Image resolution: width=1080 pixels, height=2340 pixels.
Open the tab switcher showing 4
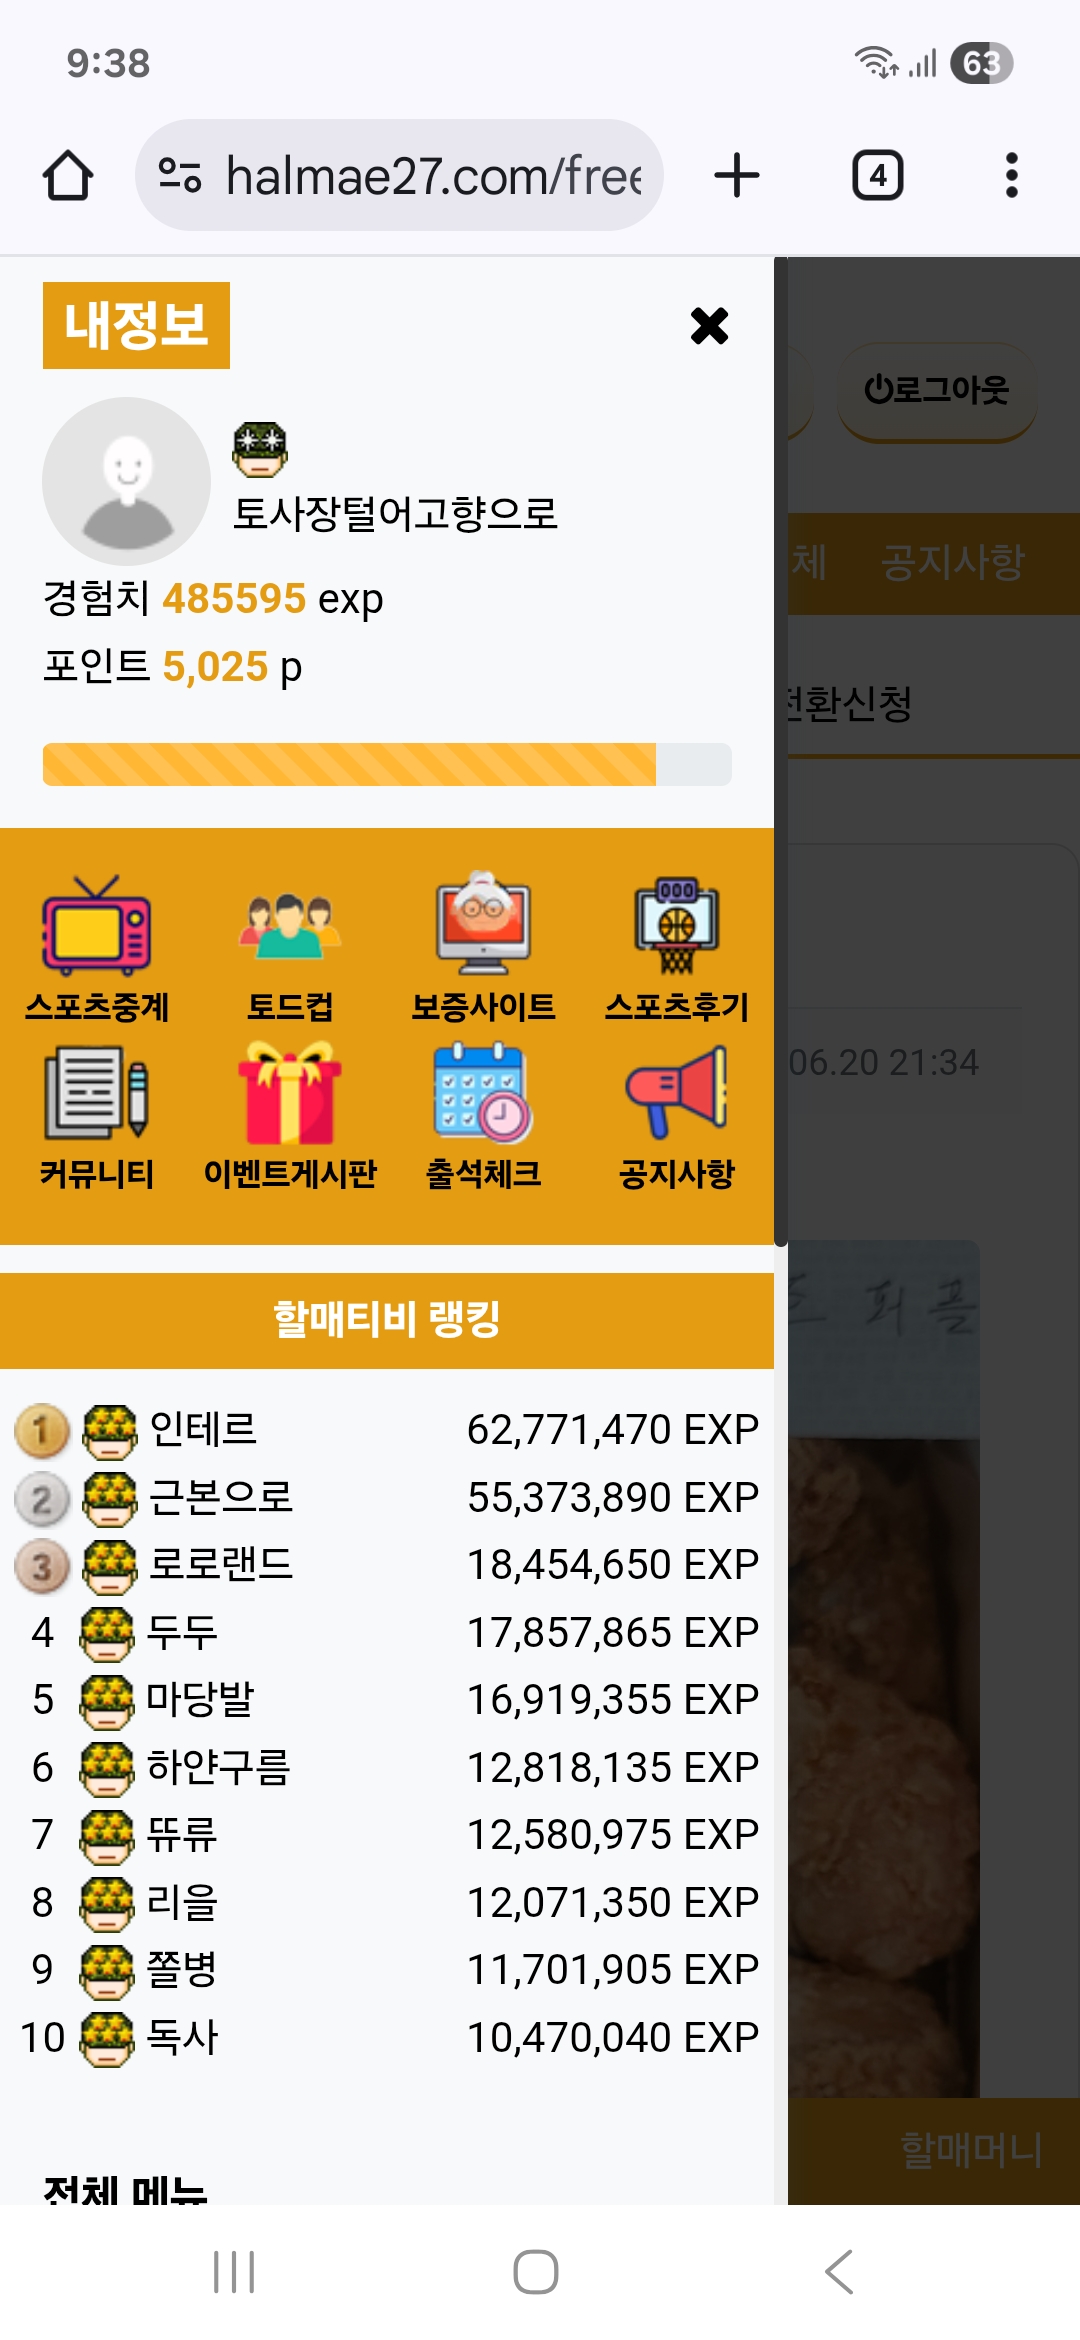click(878, 176)
